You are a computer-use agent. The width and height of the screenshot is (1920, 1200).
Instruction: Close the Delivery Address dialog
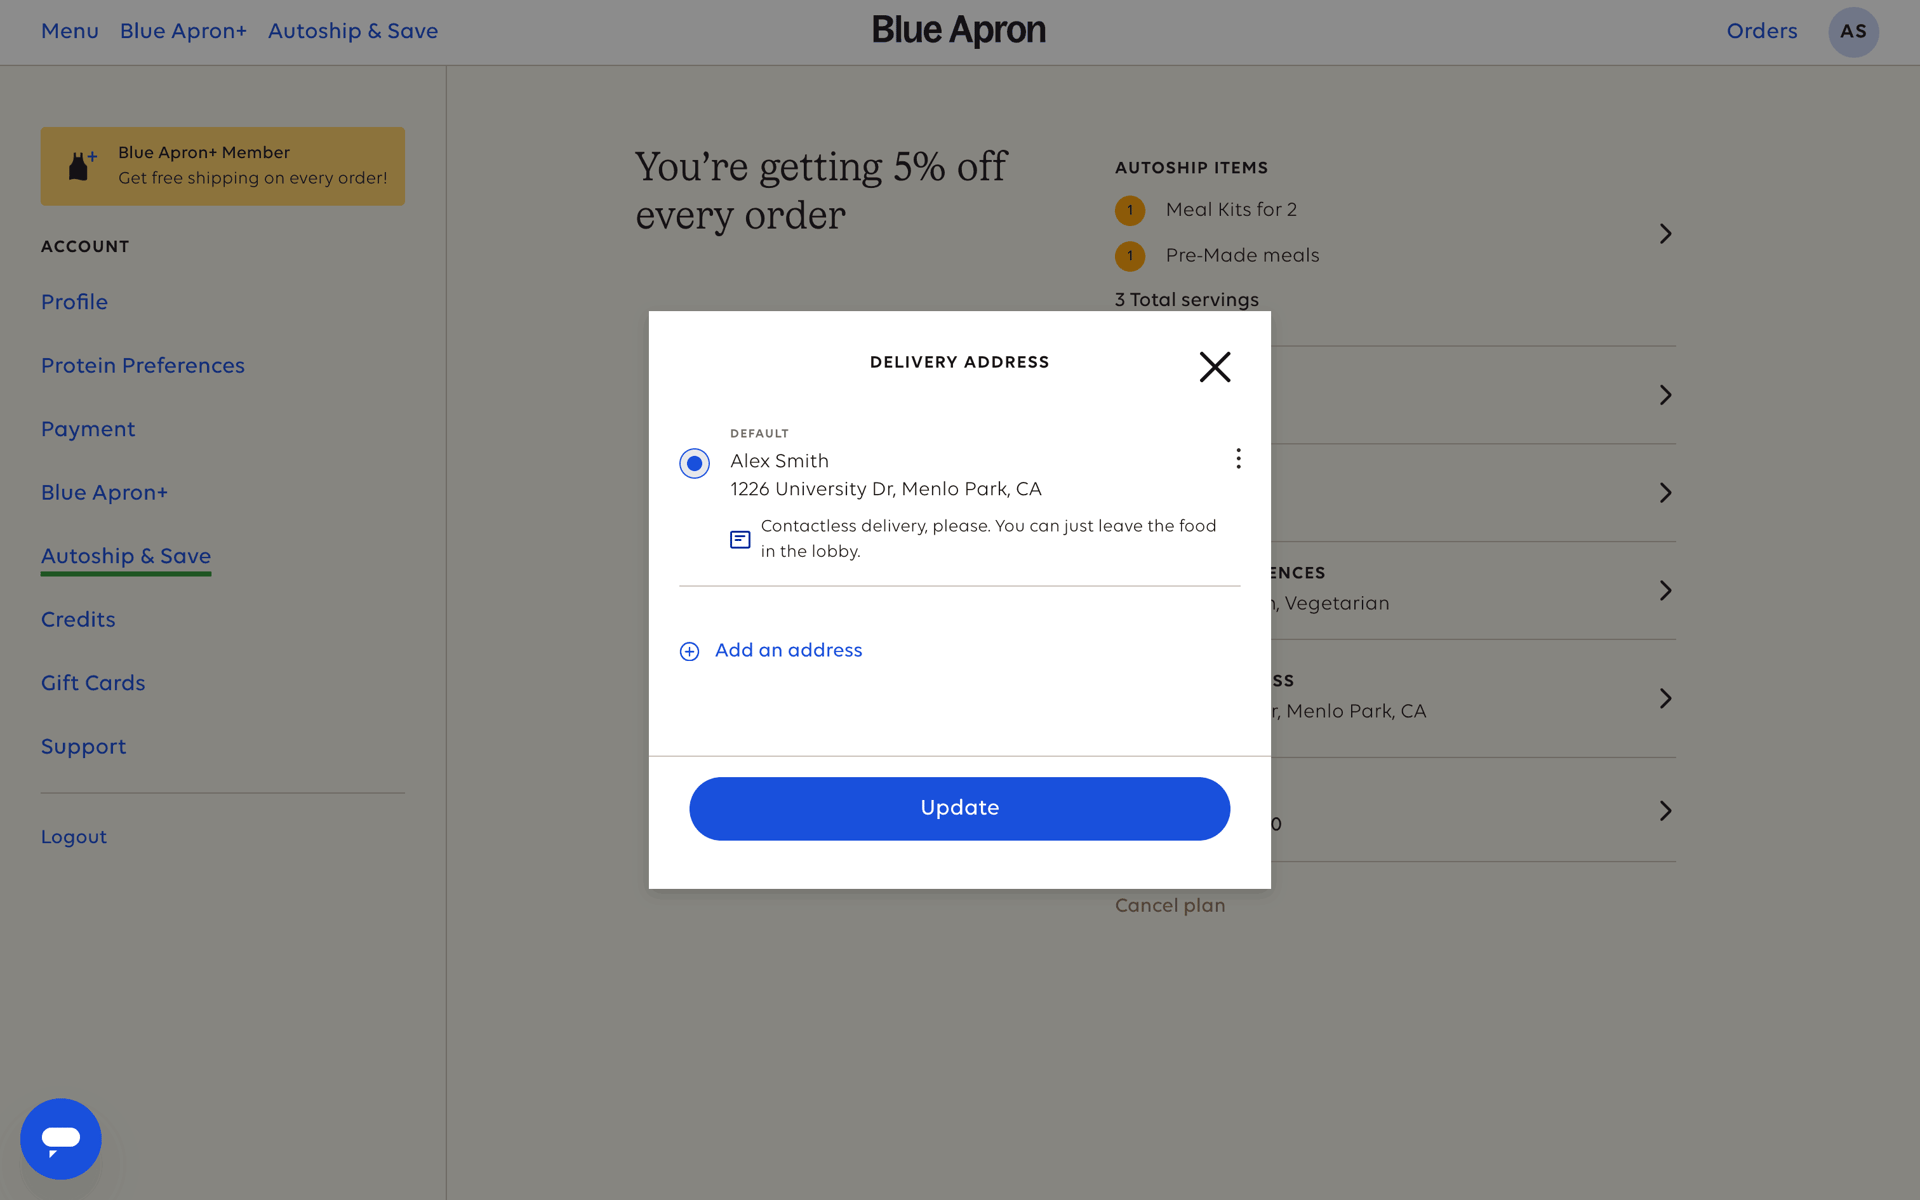pyautogui.click(x=1215, y=367)
